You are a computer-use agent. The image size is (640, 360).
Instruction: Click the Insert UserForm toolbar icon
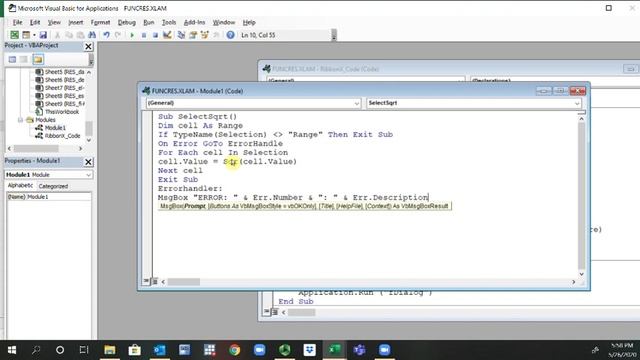coord(26,35)
